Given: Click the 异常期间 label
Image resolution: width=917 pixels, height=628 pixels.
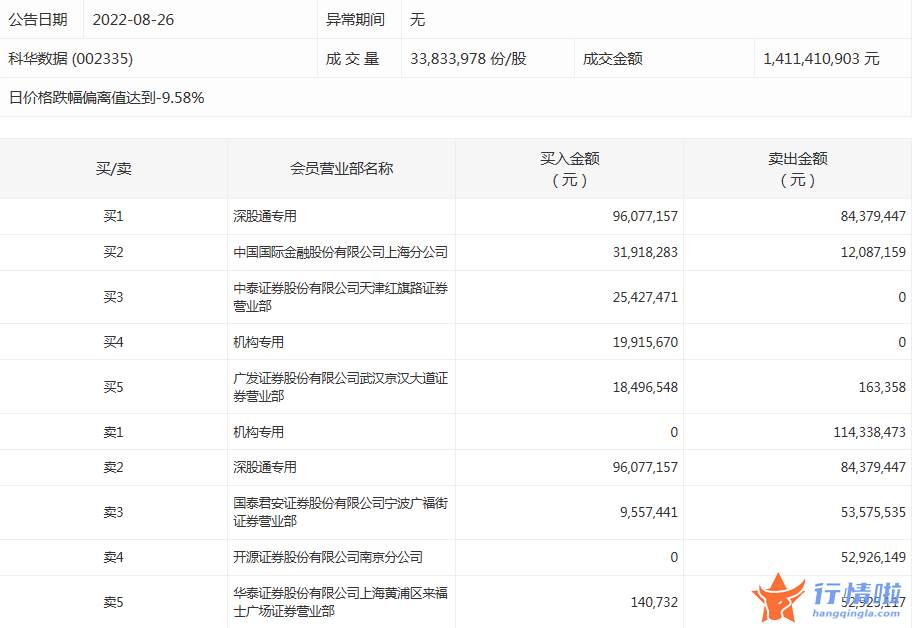Looking at the screenshot, I should pyautogui.click(x=355, y=20).
